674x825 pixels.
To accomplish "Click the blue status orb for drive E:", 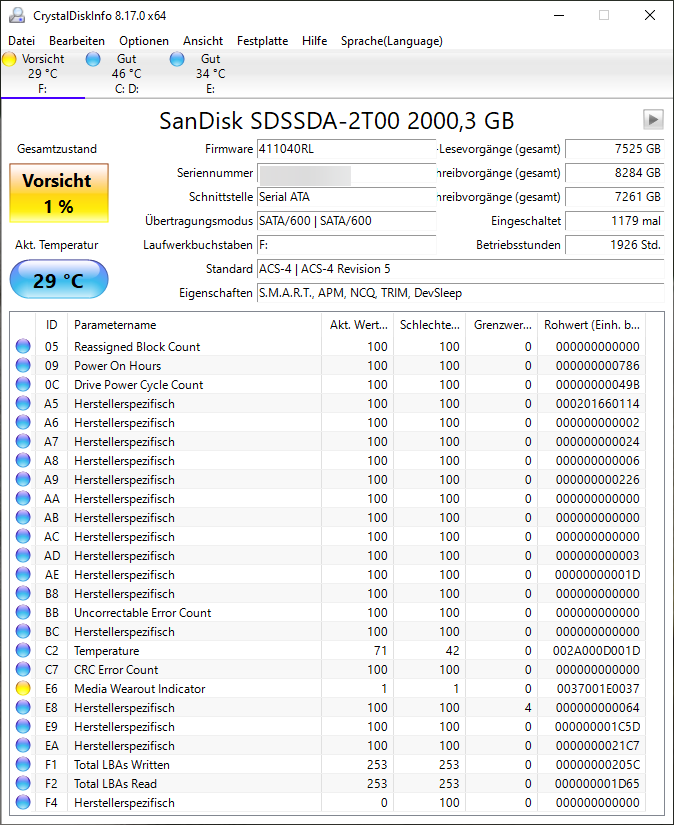I will click(x=177, y=59).
